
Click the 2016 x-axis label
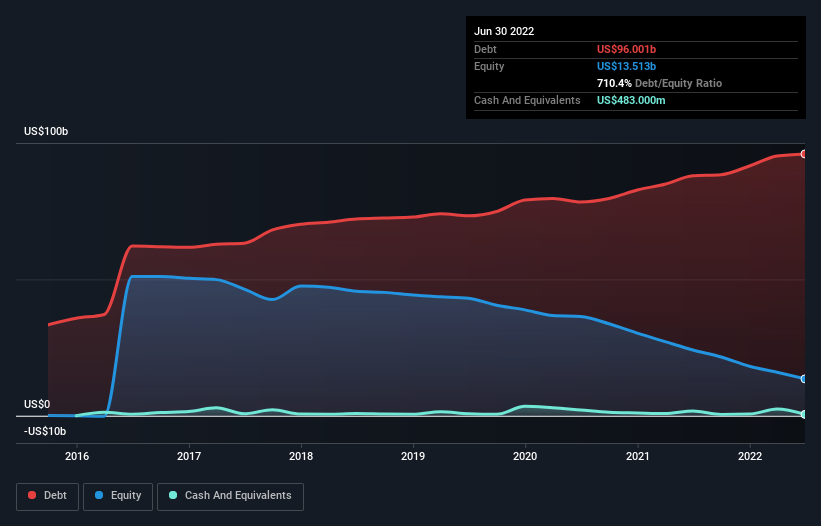pos(77,456)
